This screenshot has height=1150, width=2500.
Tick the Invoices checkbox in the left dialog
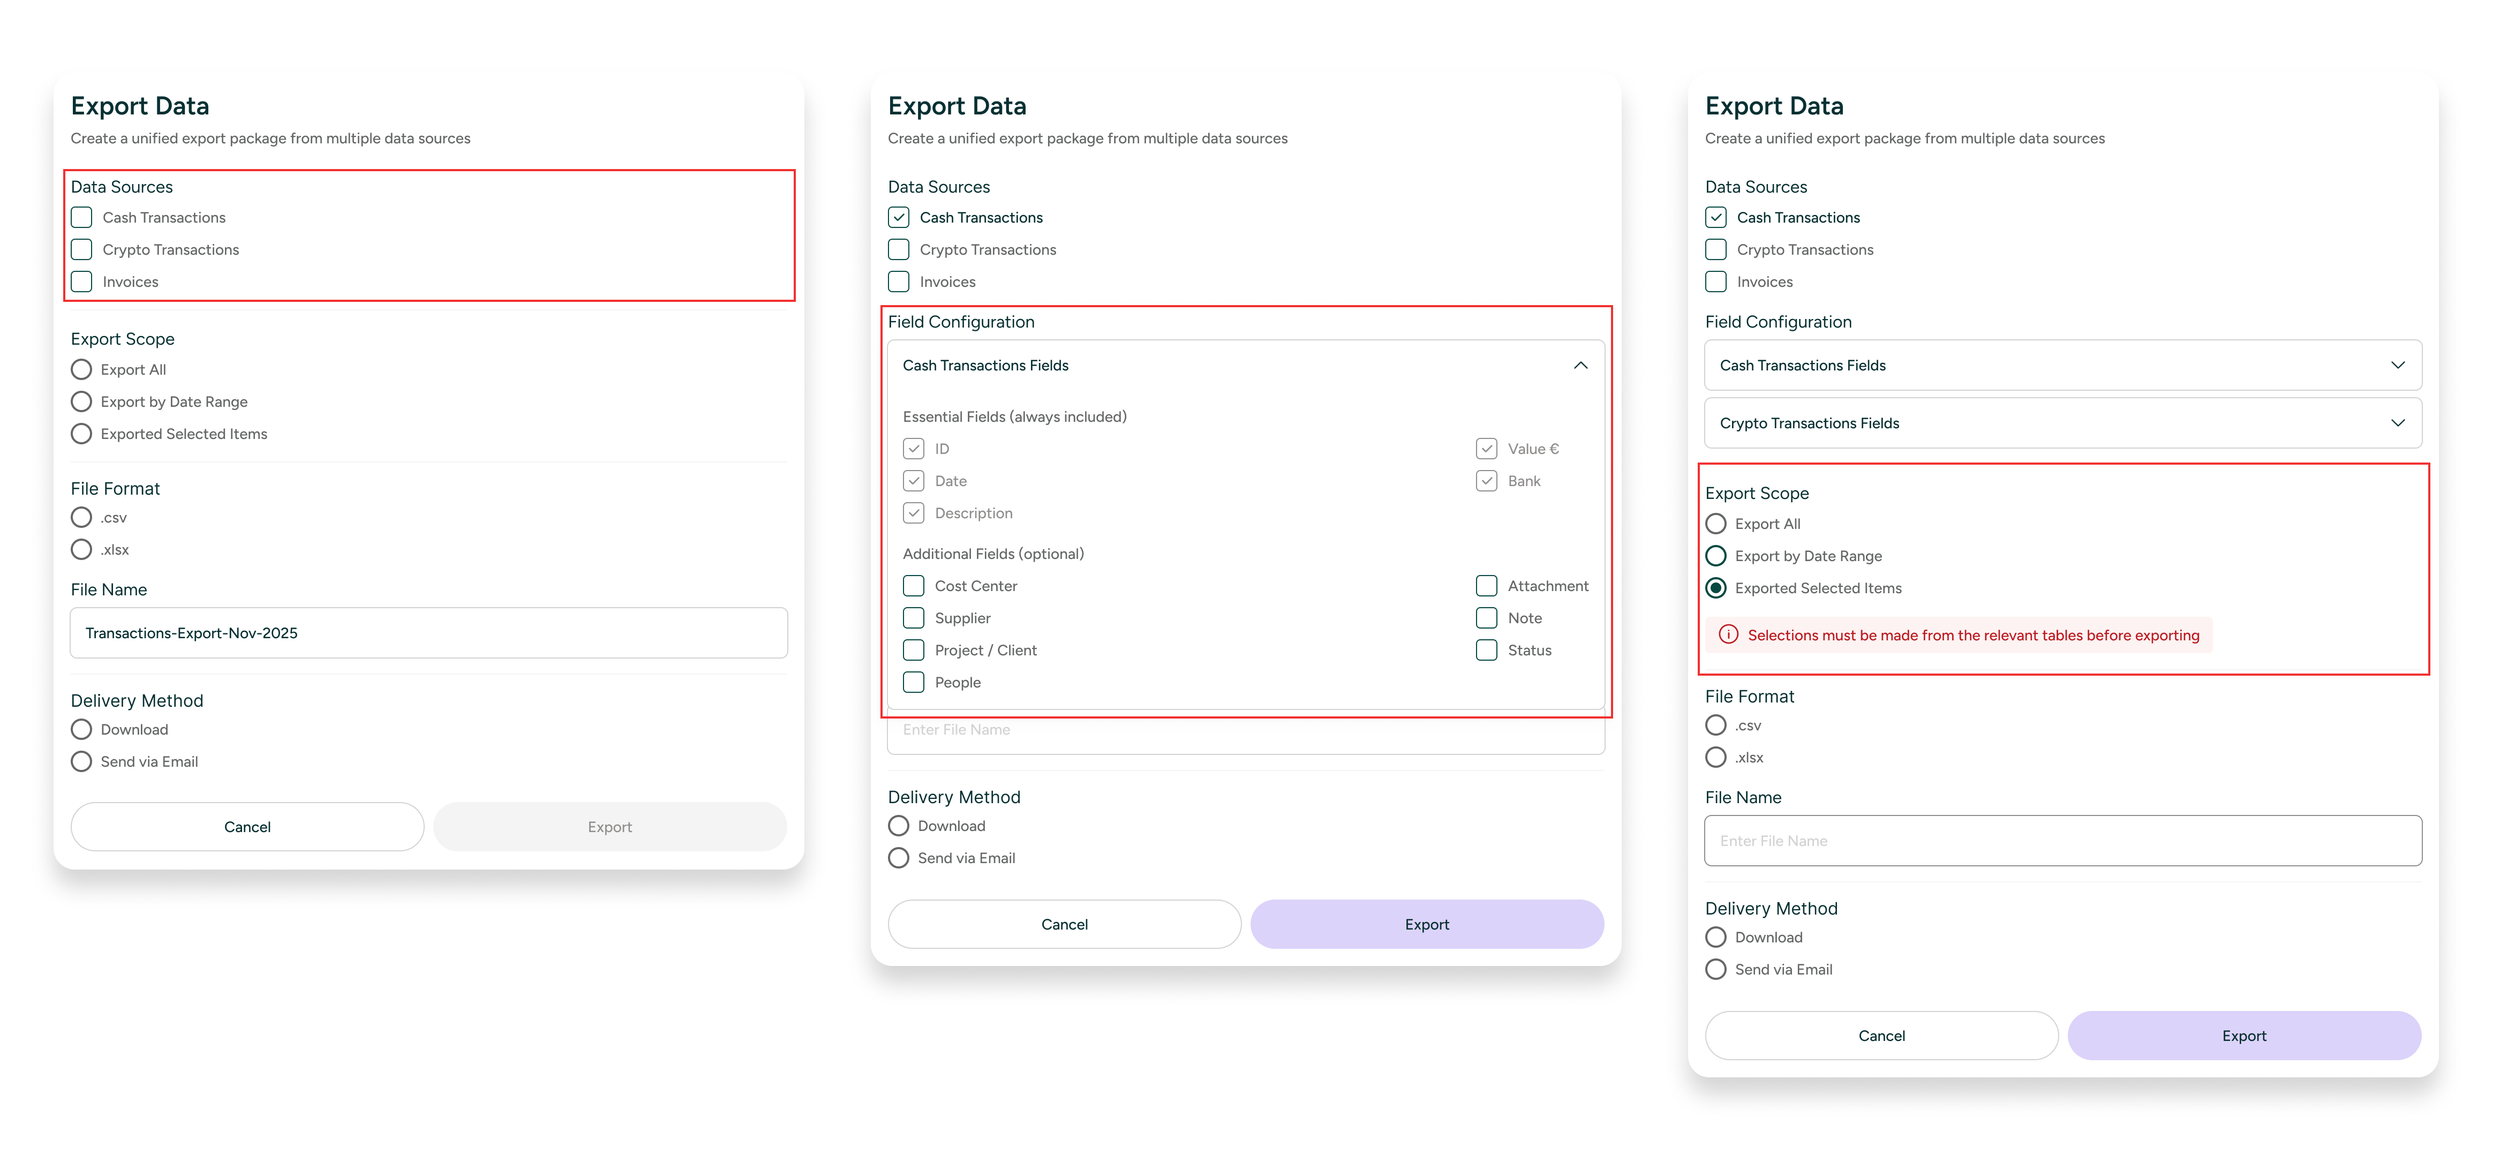coord(82,282)
